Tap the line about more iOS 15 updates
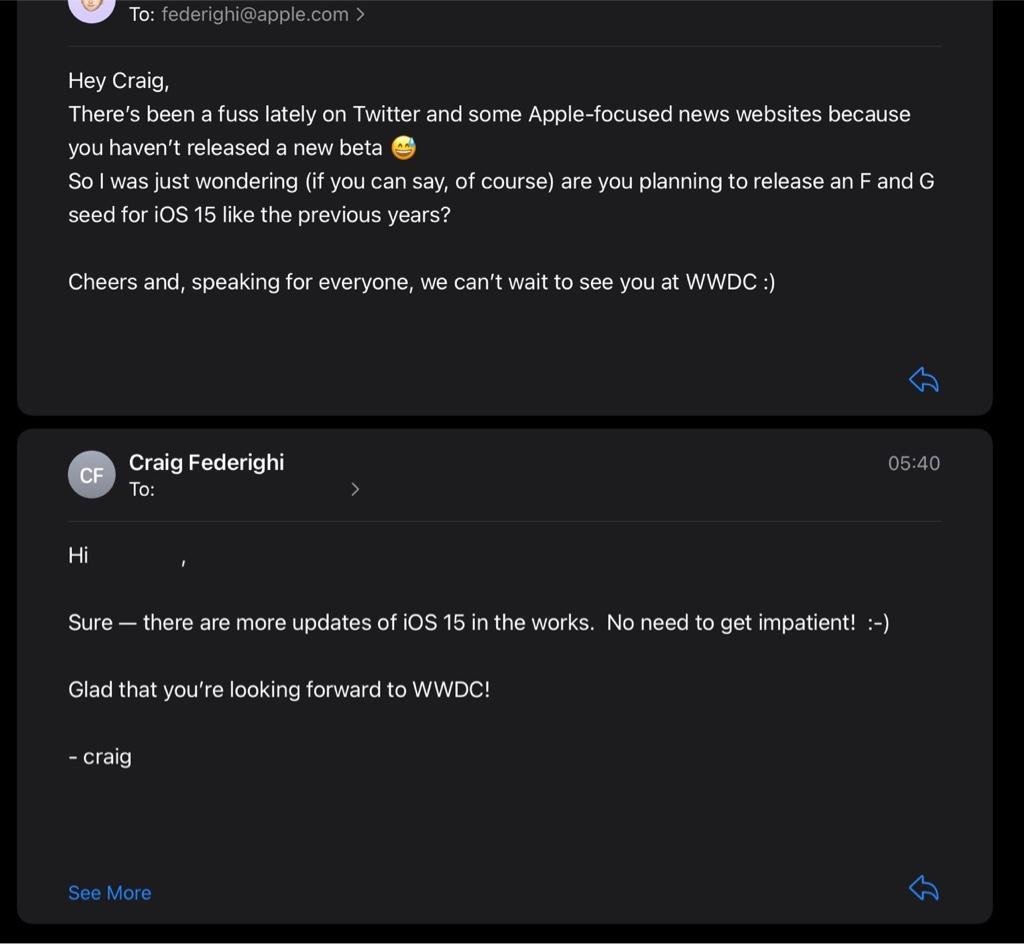 click(x=478, y=623)
